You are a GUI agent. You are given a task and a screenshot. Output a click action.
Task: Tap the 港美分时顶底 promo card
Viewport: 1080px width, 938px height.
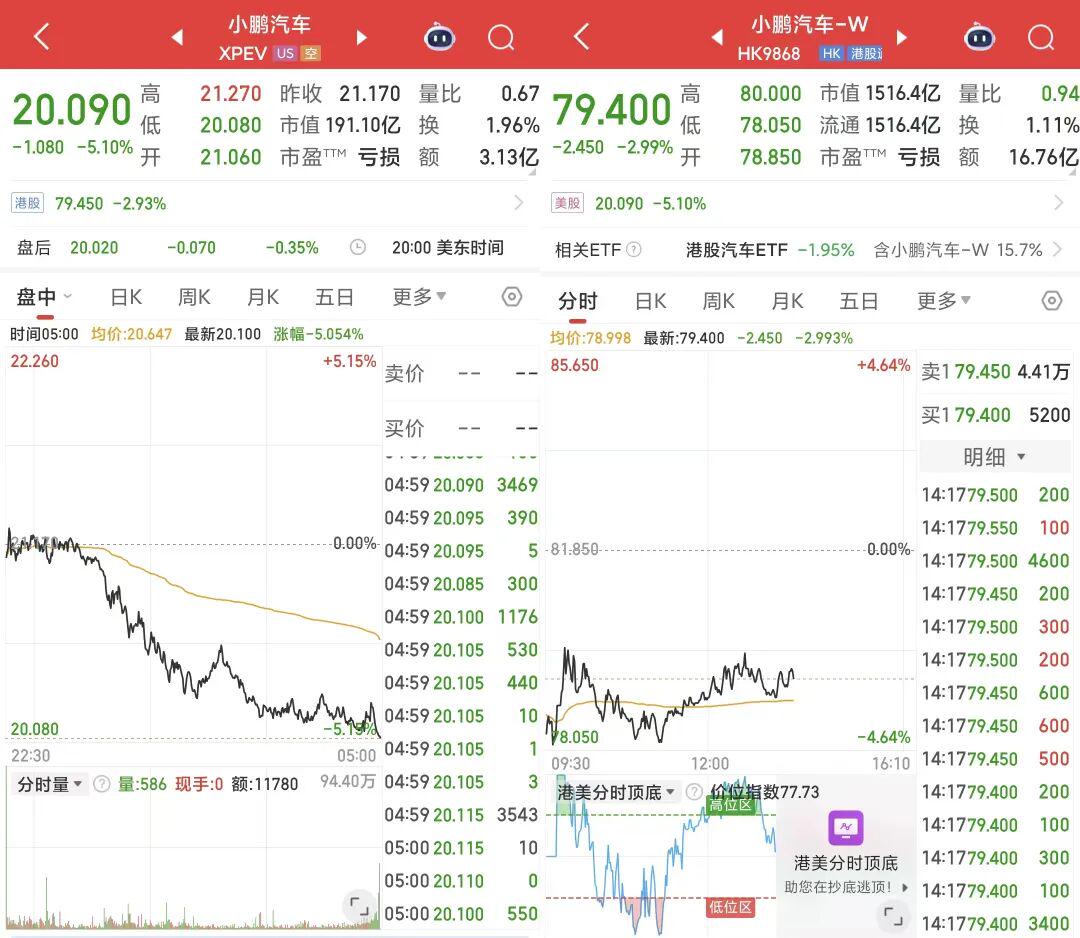(x=845, y=848)
